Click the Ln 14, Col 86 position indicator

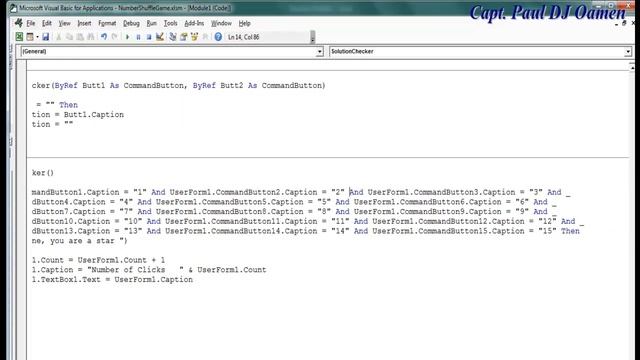pyautogui.click(x=244, y=37)
